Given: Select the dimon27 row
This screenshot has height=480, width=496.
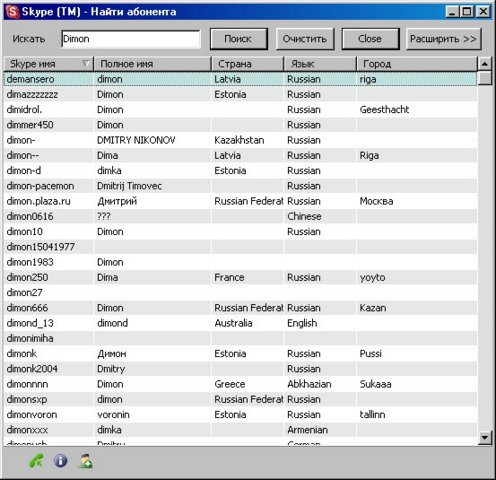Looking at the screenshot, I should pyautogui.click(x=240, y=293).
